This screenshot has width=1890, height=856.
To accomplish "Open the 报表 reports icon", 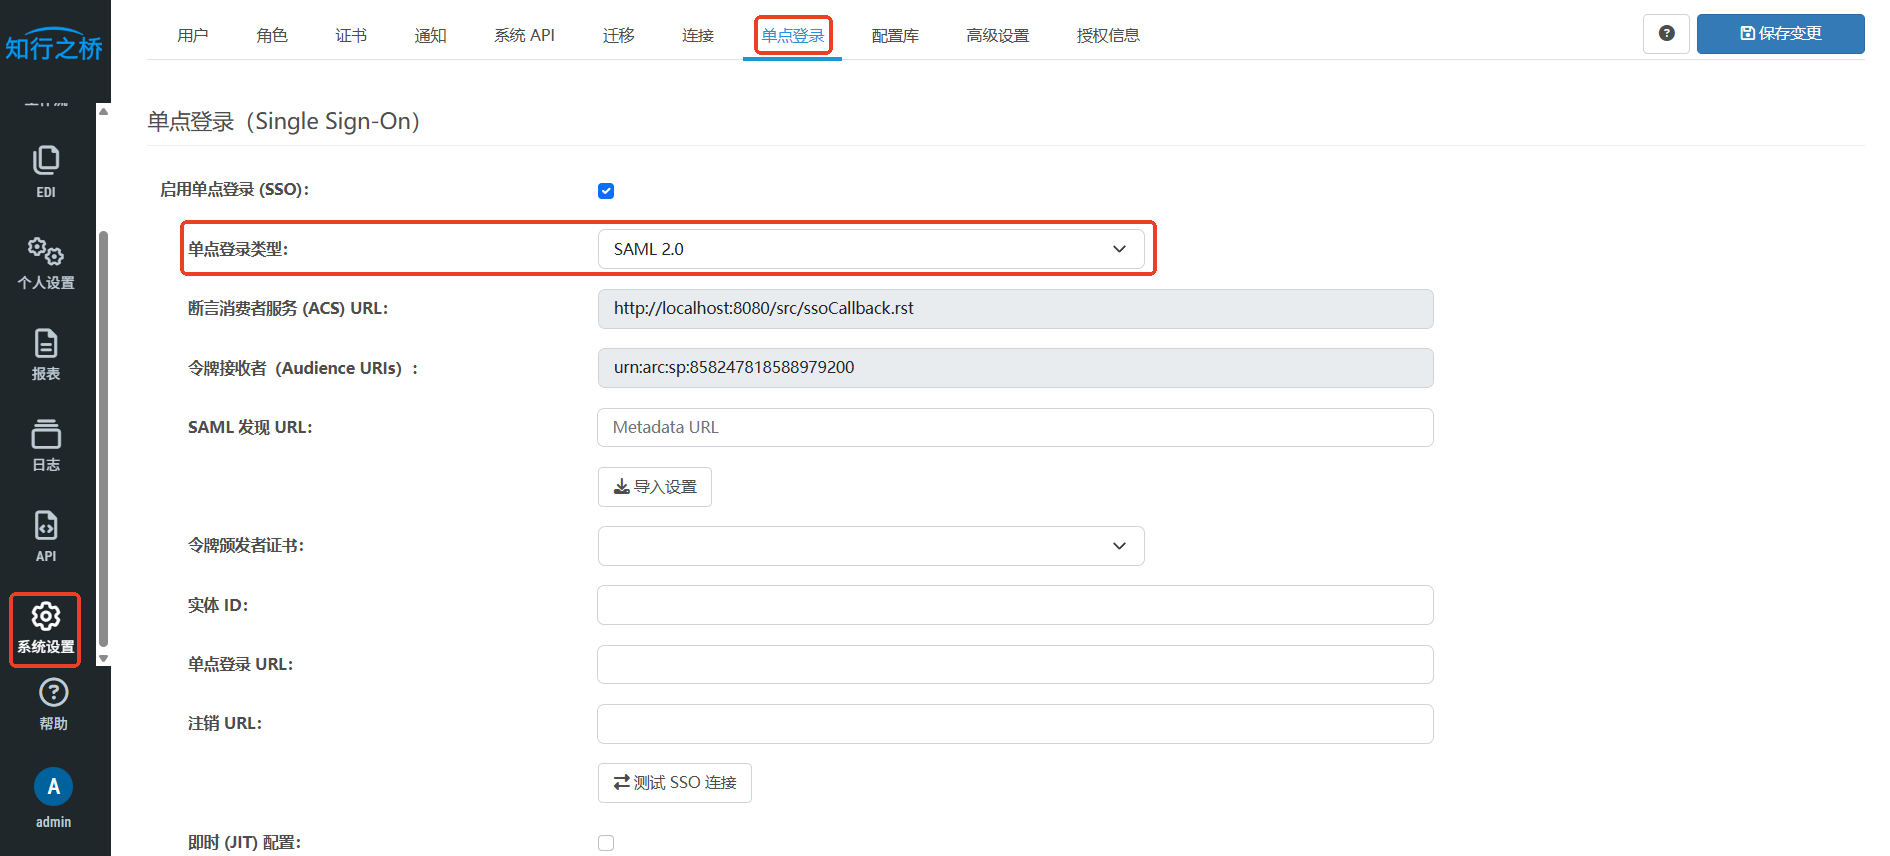I will (46, 354).
